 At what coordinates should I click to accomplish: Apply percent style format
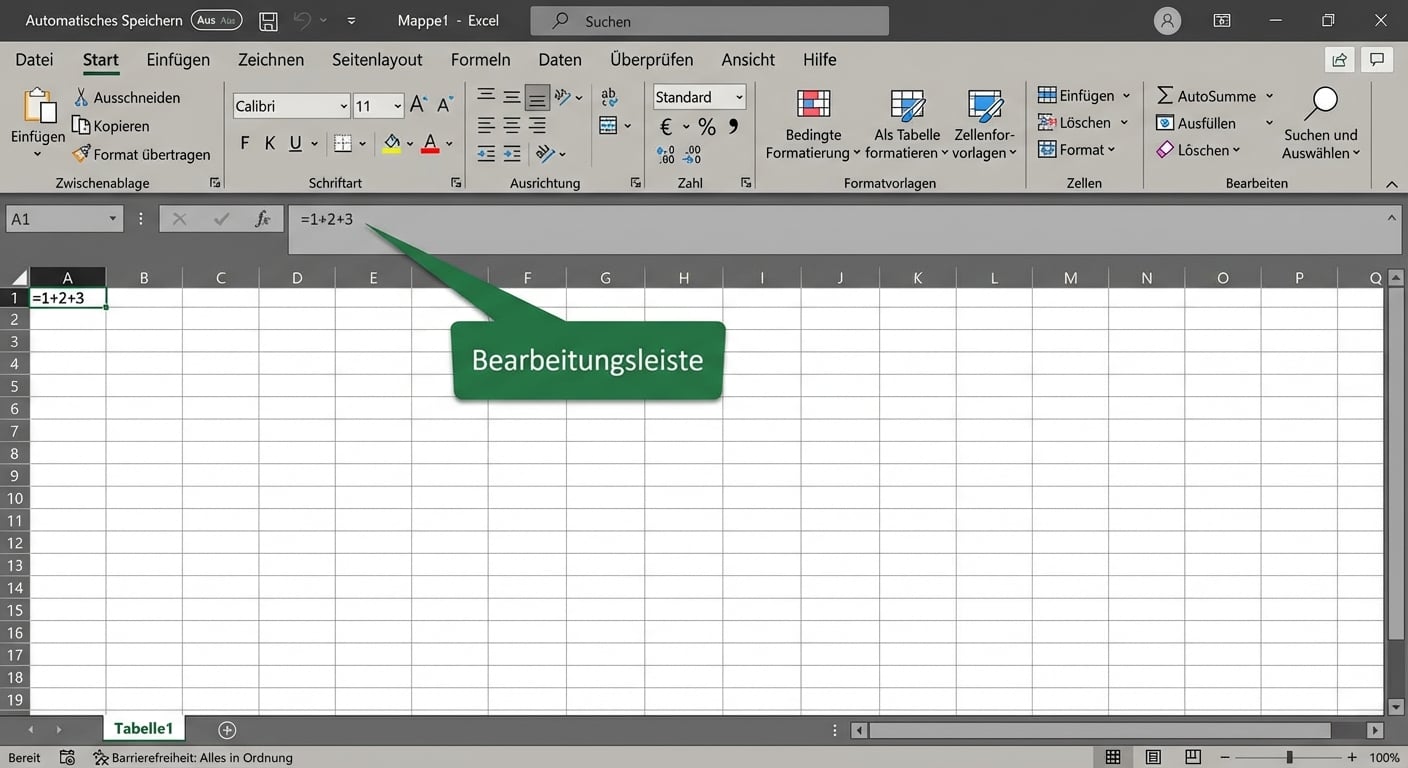pos(707,126)
